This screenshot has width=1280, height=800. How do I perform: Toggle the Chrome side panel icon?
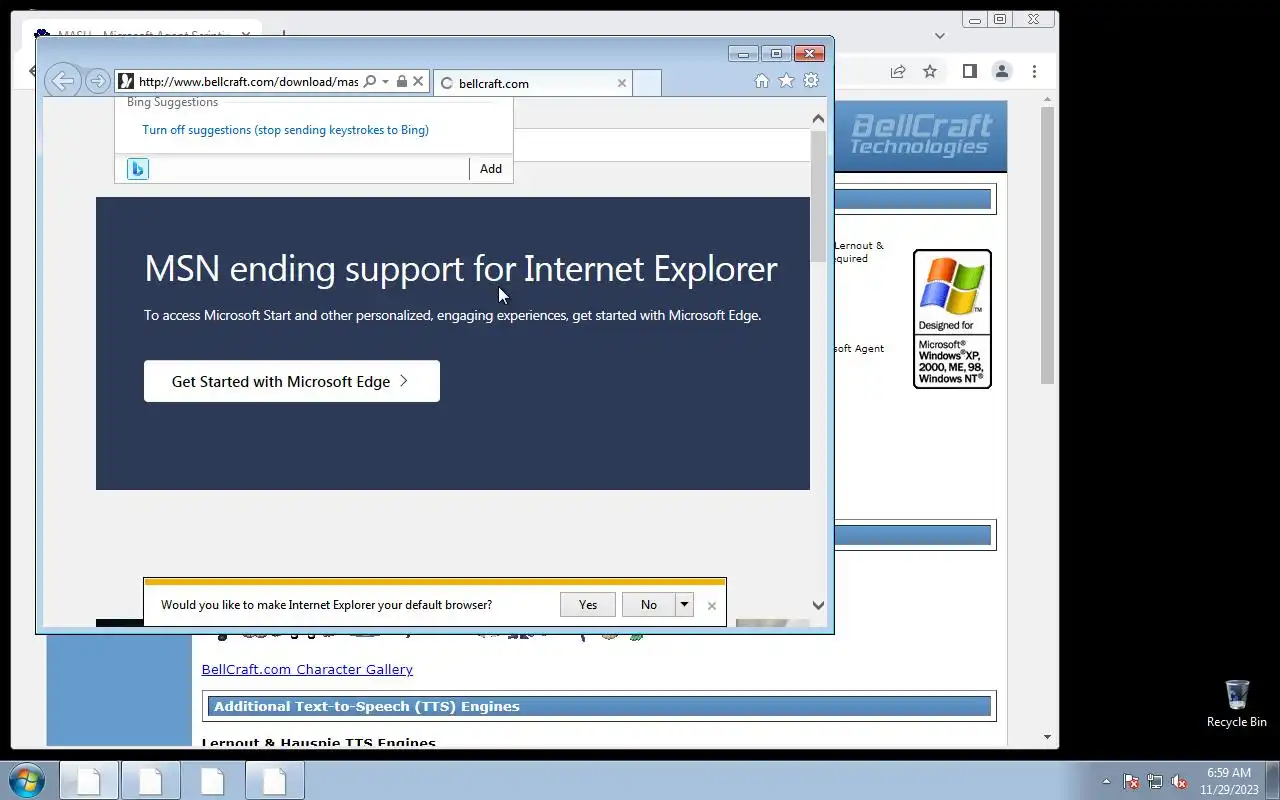969,71
